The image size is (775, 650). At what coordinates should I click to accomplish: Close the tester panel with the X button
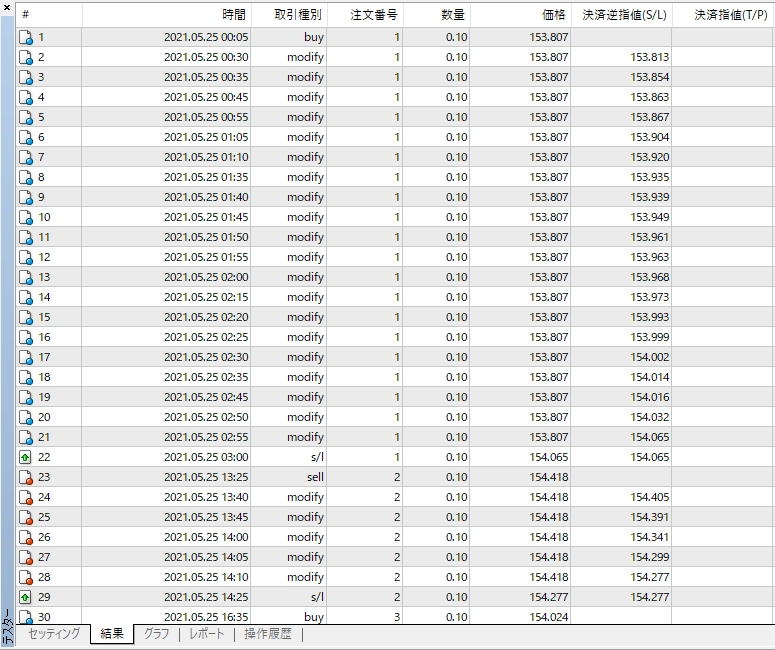click(7, 7)
